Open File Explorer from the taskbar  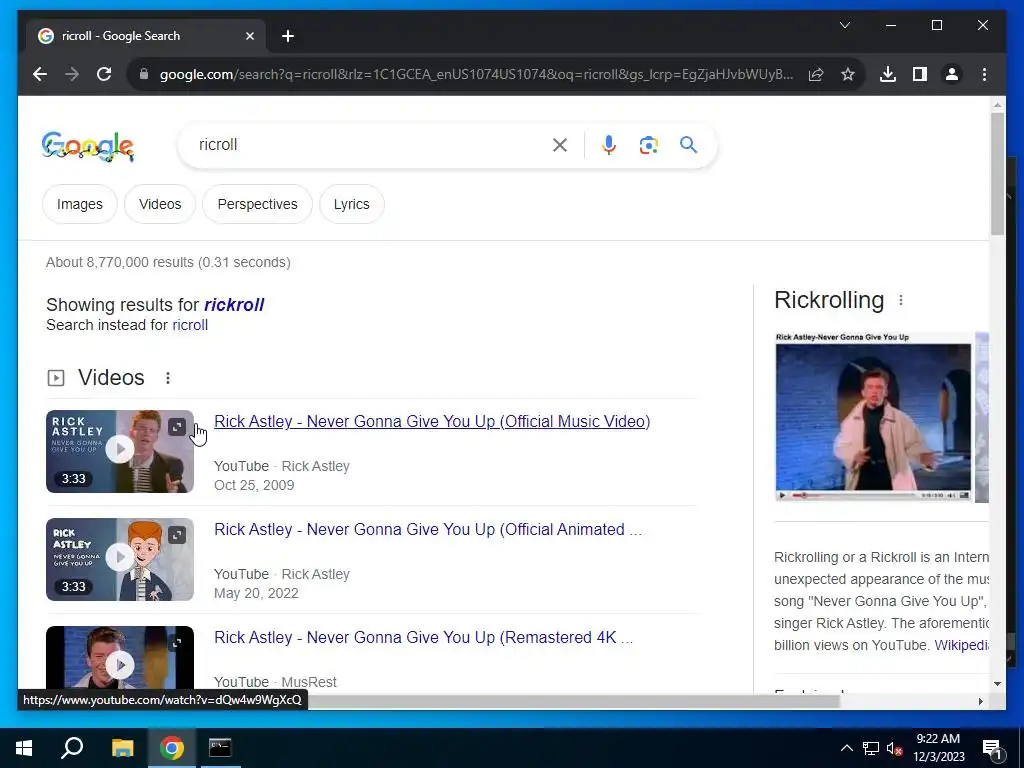[x=122, y=748]
